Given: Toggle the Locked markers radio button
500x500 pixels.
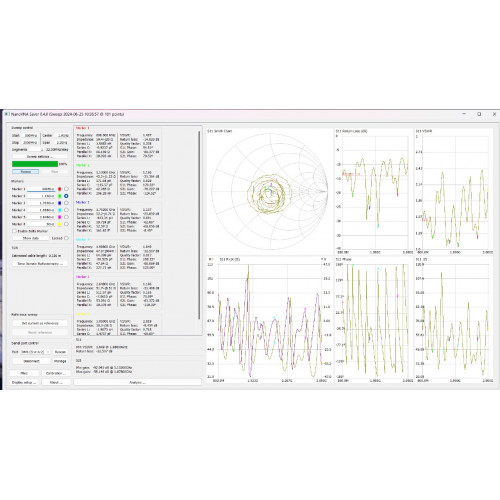Looking at the screenshot, I should click(x=66, y=238).
